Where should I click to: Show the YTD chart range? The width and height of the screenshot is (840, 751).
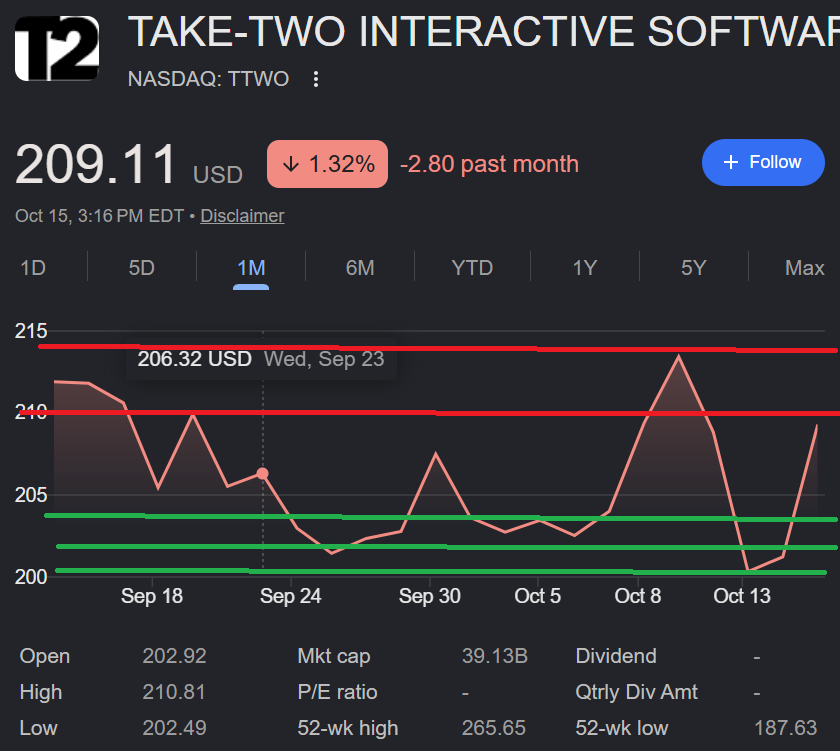coord(472,267)
